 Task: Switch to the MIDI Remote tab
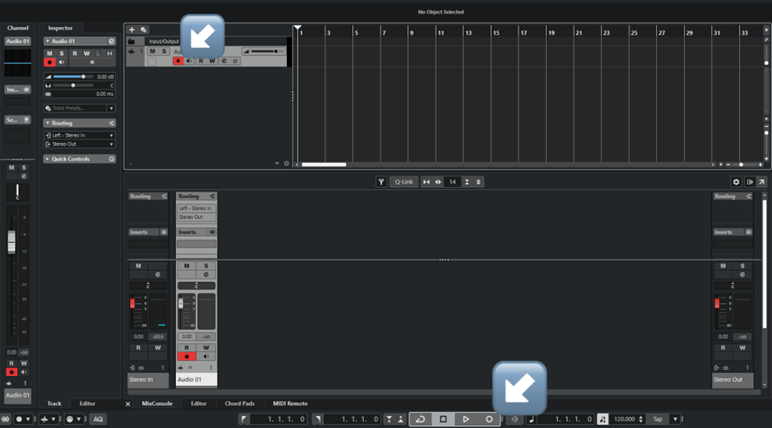(x=290, y=404)
